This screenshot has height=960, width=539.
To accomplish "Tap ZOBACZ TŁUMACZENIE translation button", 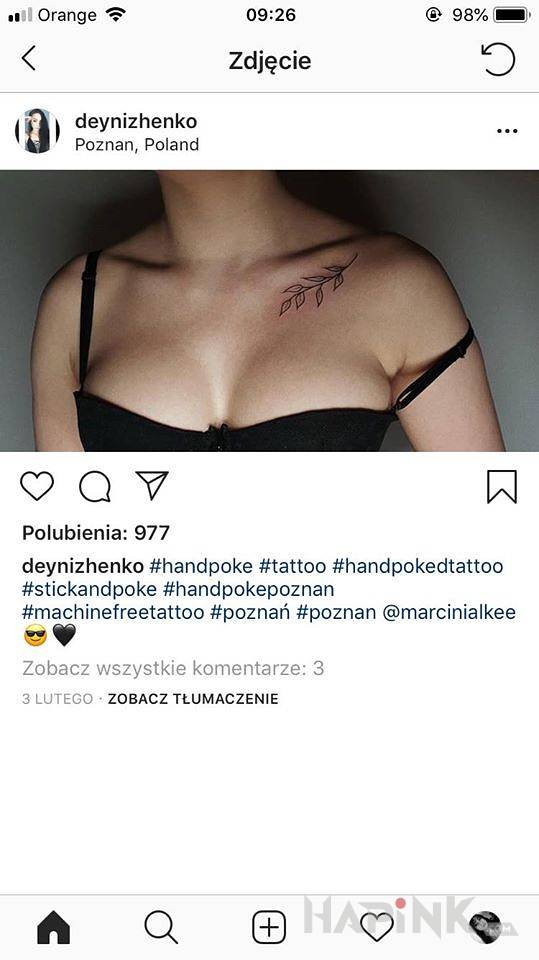I will pyautogui.click(x=193, y=699).
